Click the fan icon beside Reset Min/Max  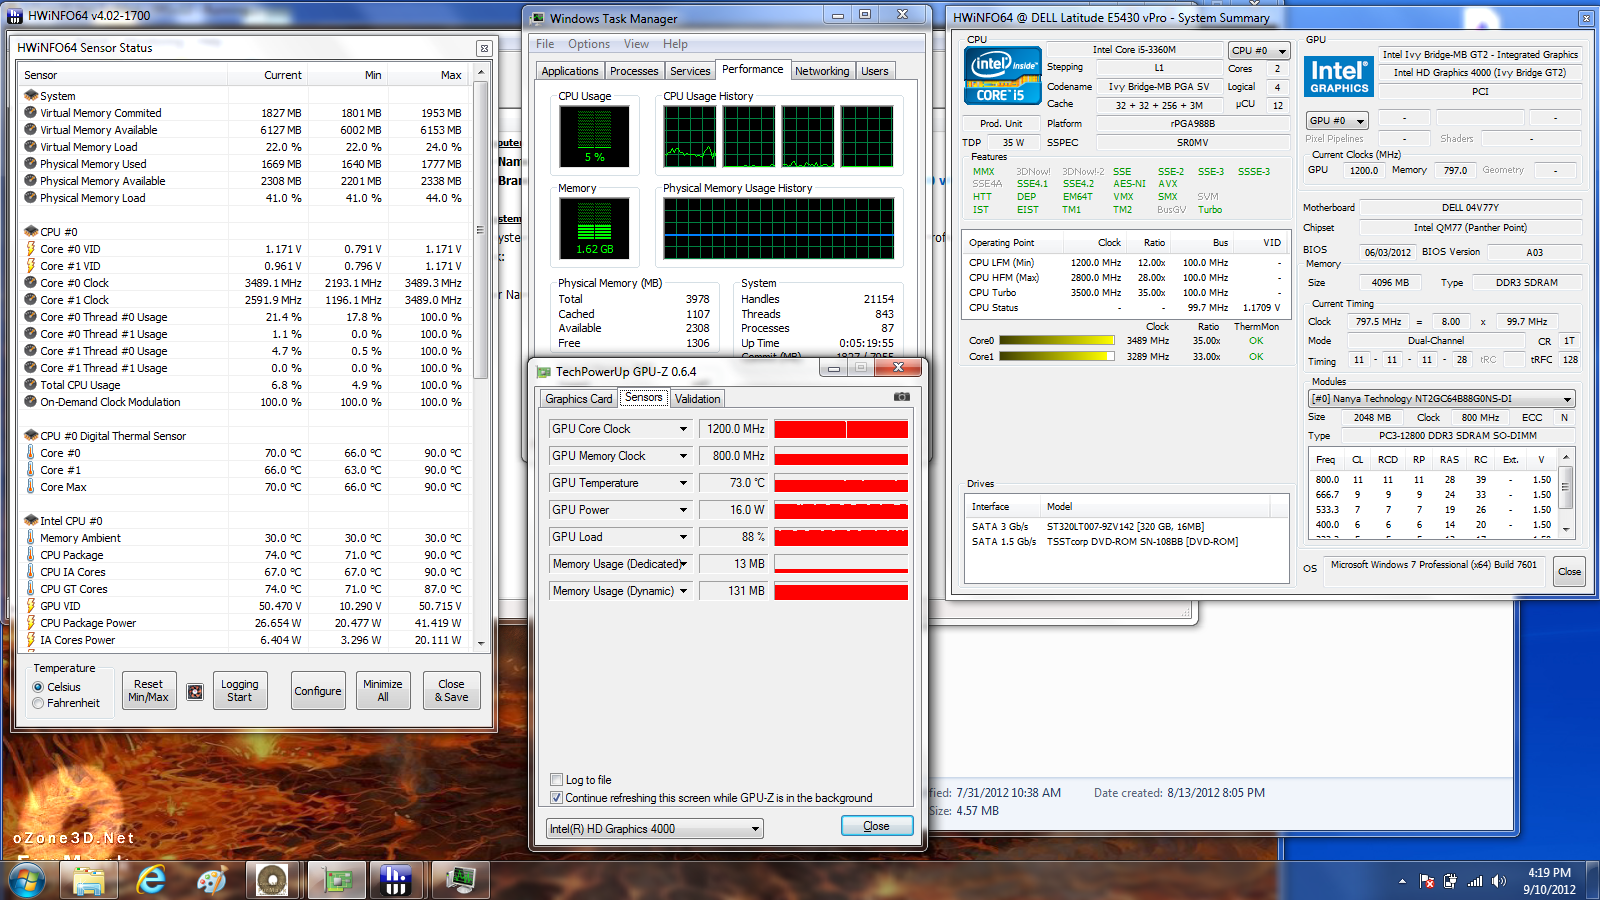point(196,691)
